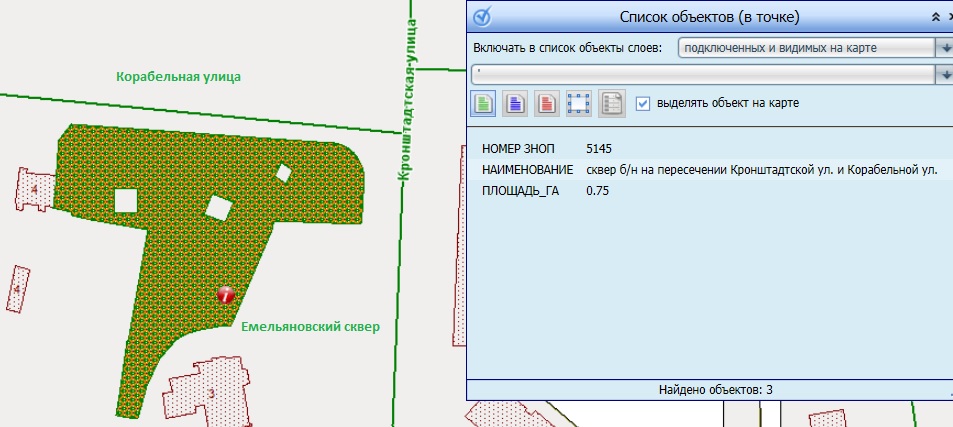953x427 pixels.
Task: Click the large white square inside green park
Action: (125, 201)
